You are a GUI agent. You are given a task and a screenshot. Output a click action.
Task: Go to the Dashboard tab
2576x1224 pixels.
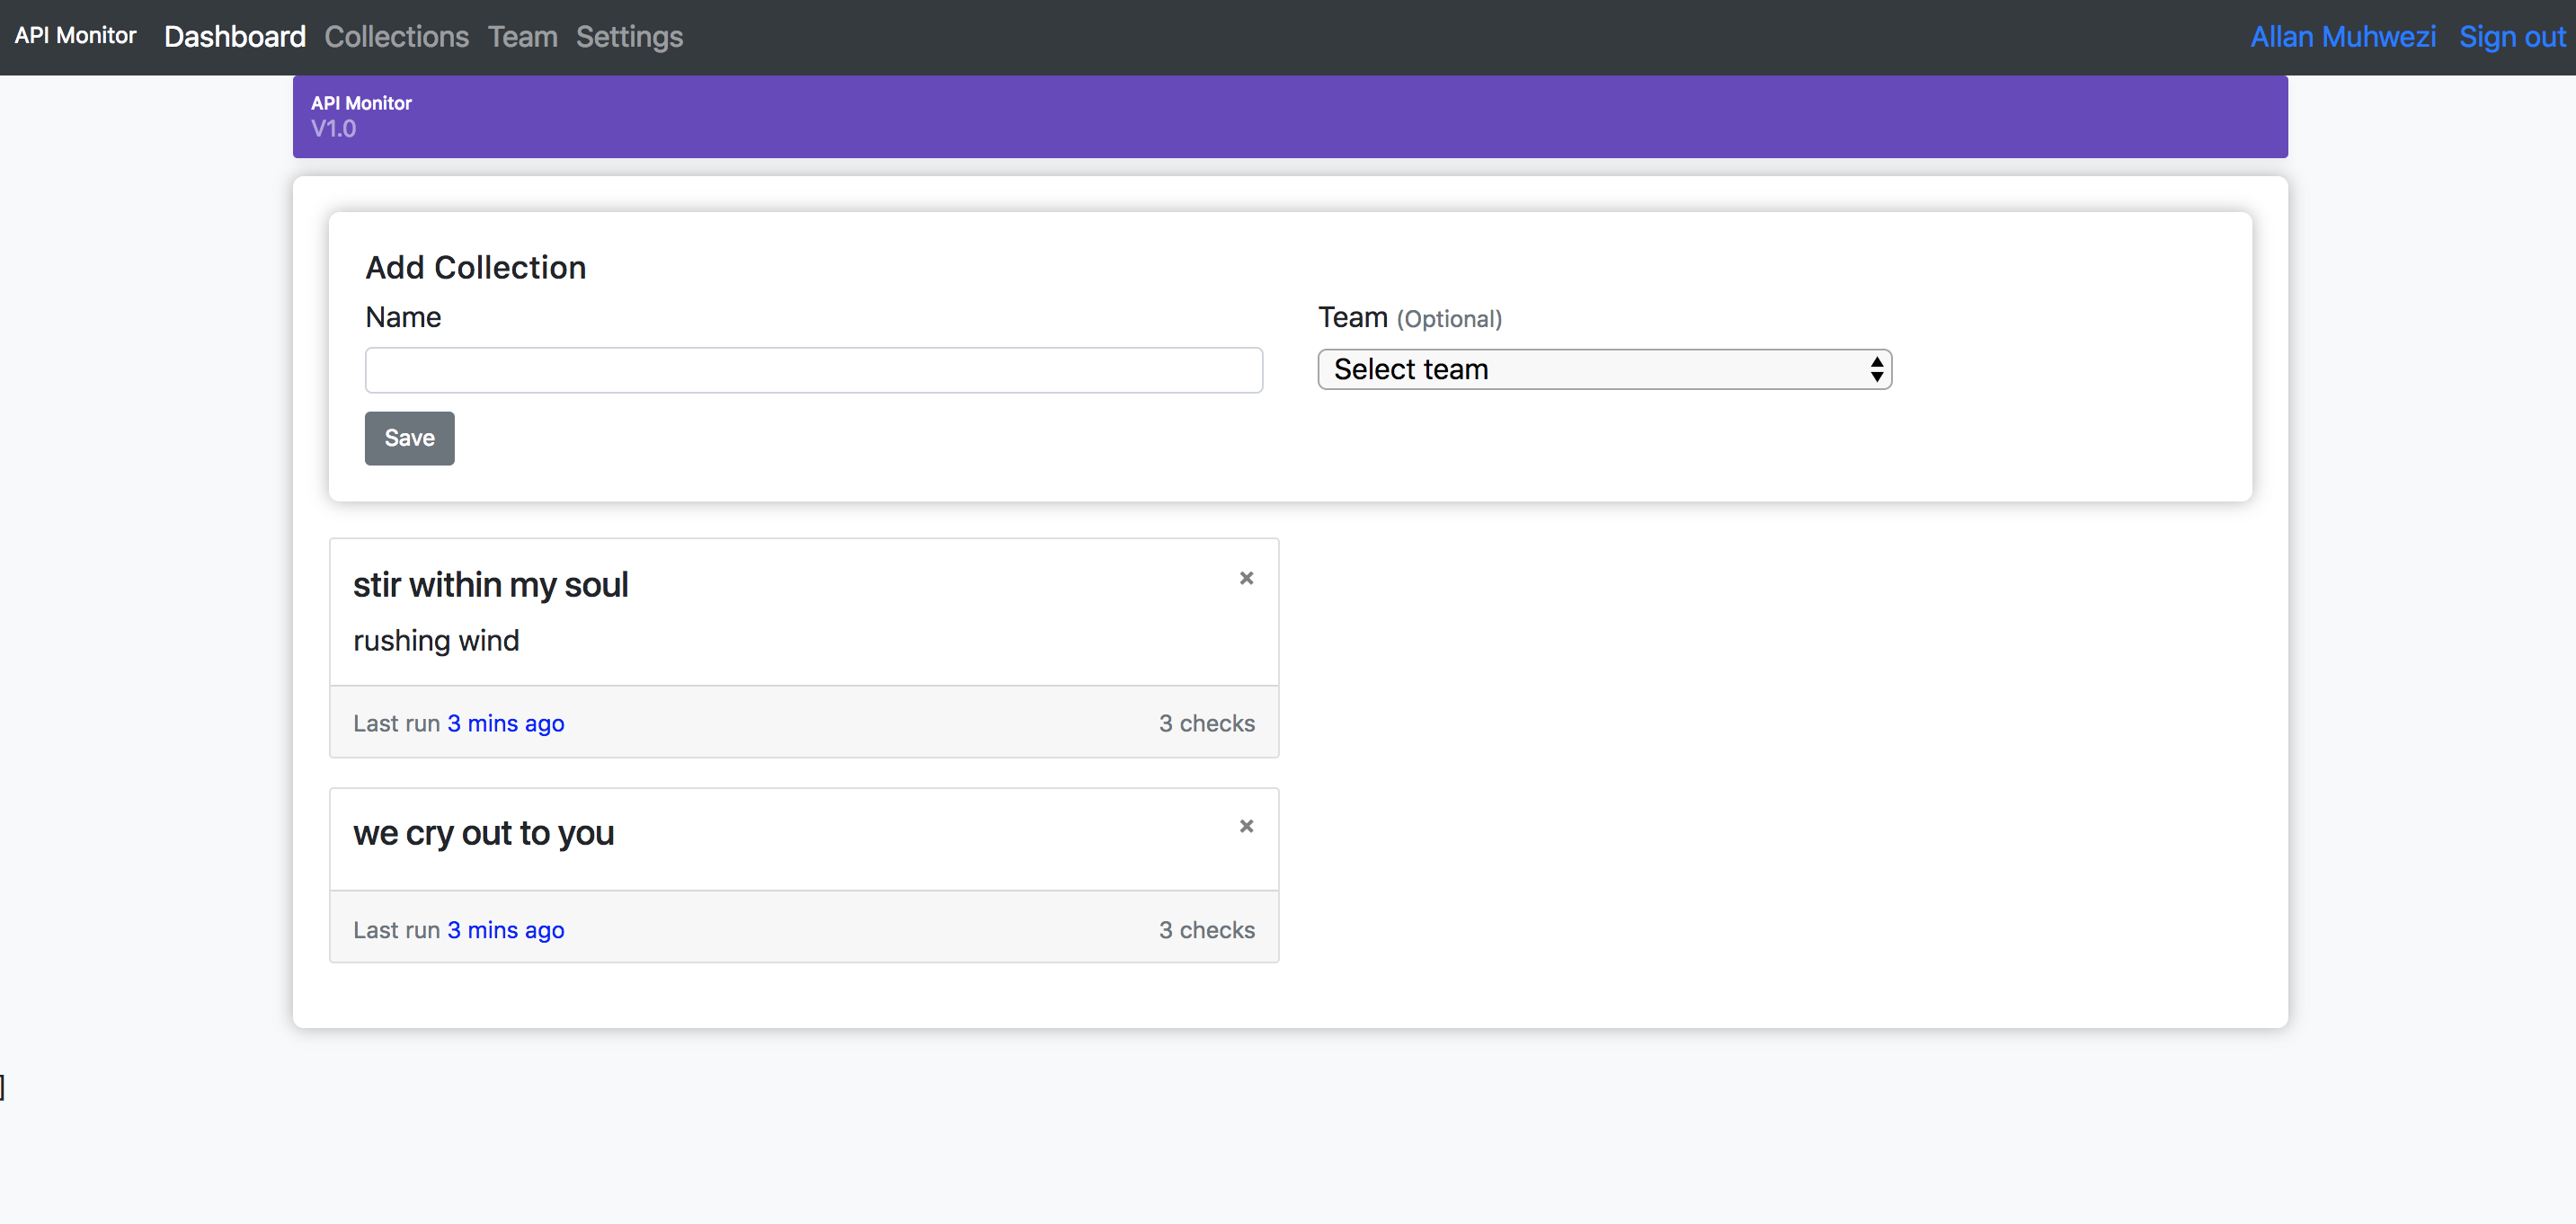[235, 37]
